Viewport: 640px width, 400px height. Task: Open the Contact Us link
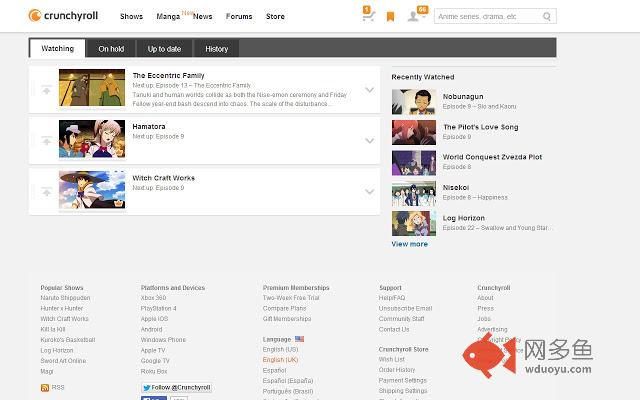394,329
